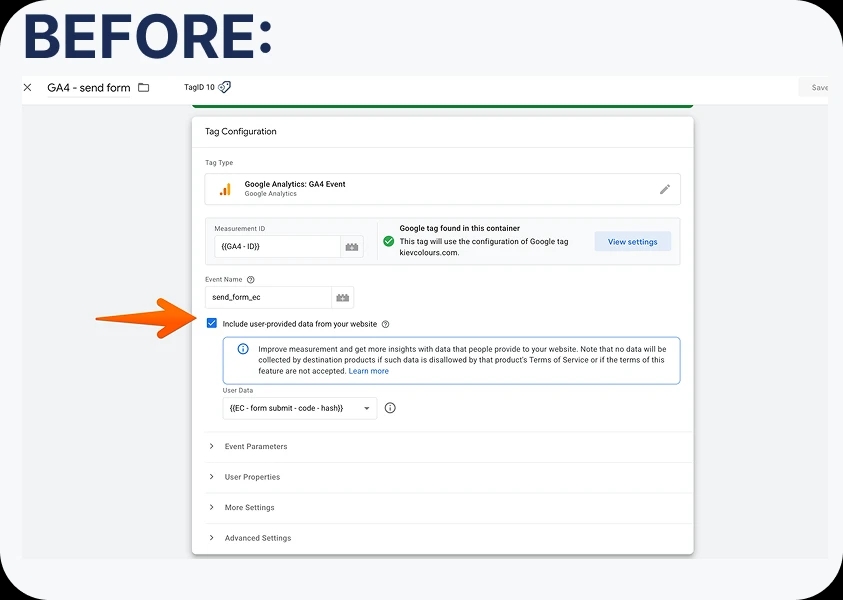Click the green checkmark status icon
This screenshot has height=600, width=843.
pyautogui.click(x=389, y=241)
